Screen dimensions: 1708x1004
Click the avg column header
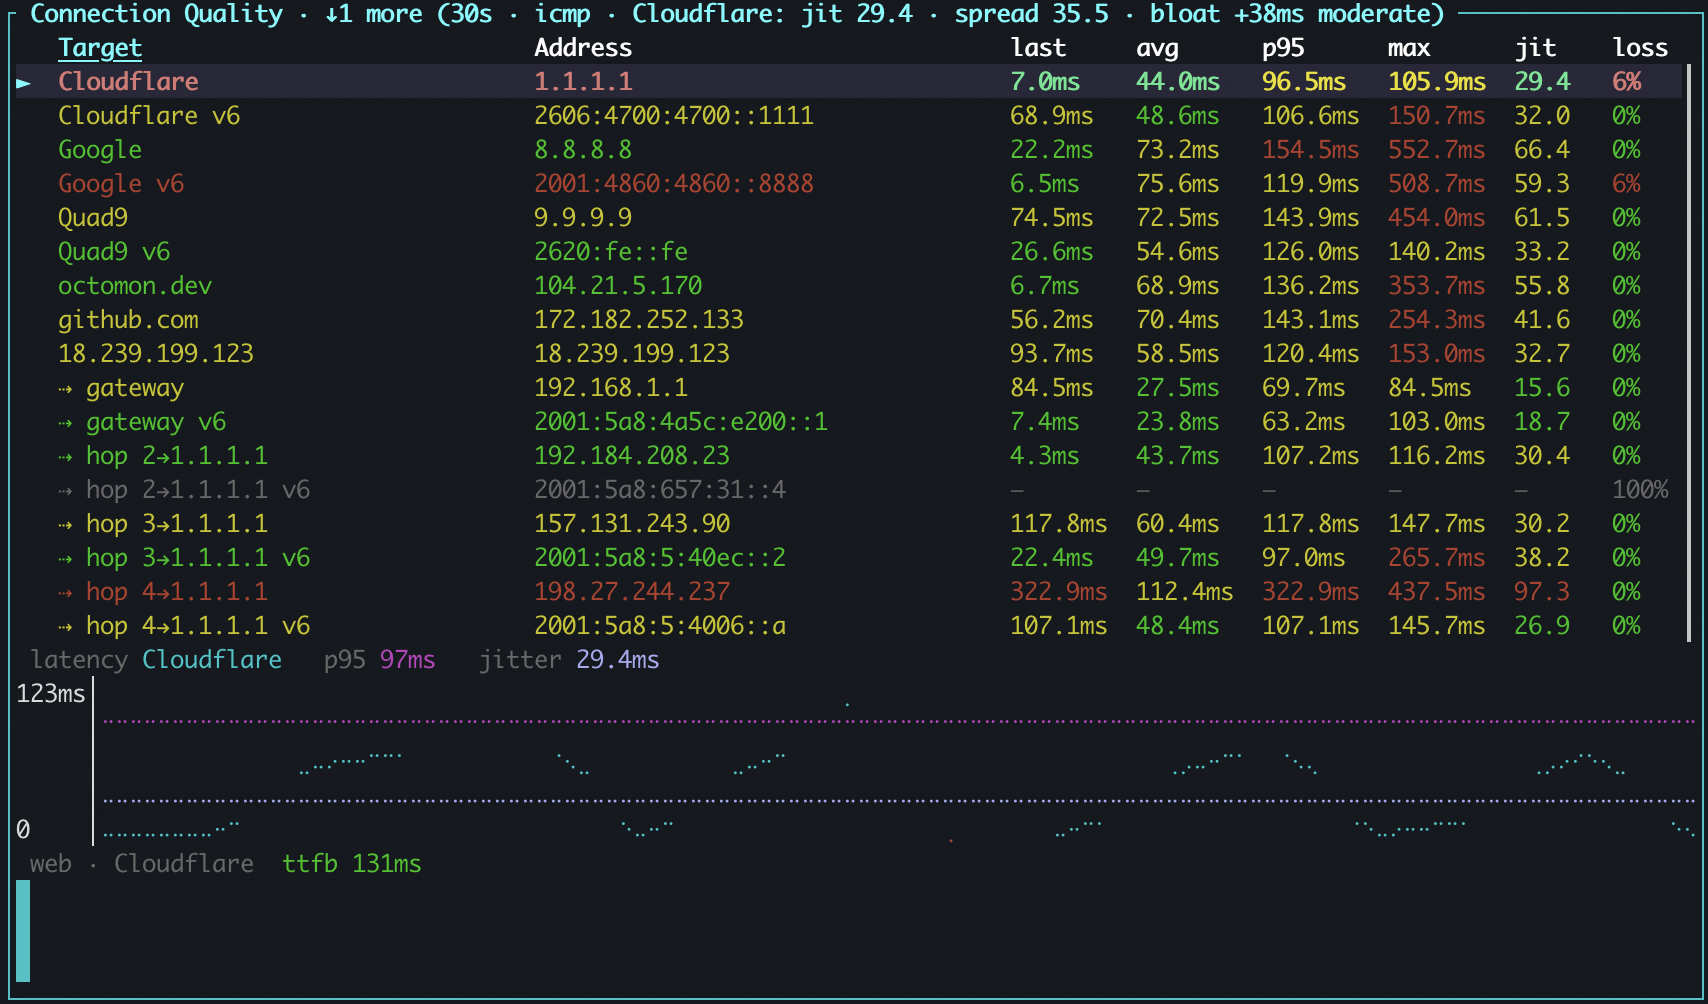[1157, 47]
